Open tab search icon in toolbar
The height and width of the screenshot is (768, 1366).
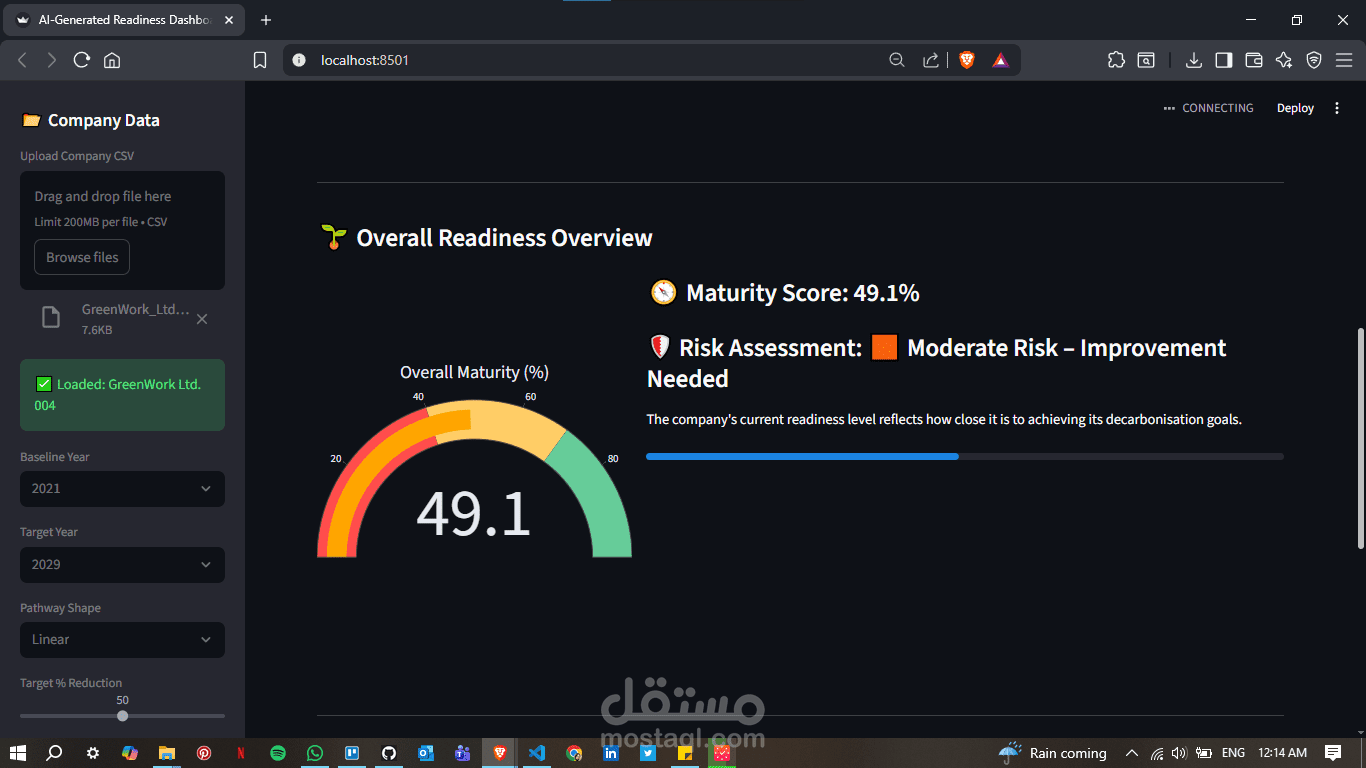point(1146,60)
